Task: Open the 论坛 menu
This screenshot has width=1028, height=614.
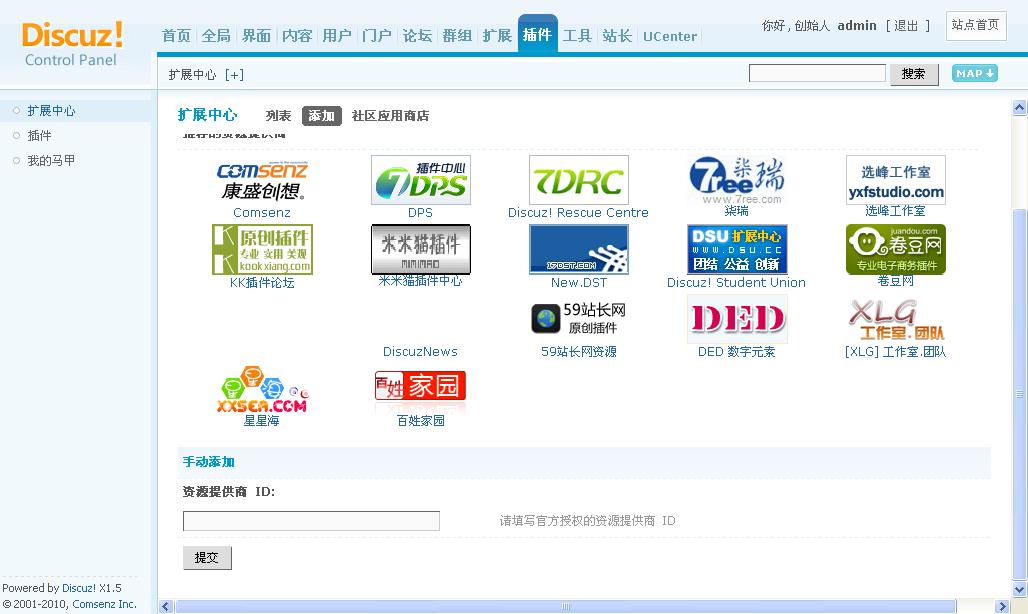Action: tap(417, 36)
